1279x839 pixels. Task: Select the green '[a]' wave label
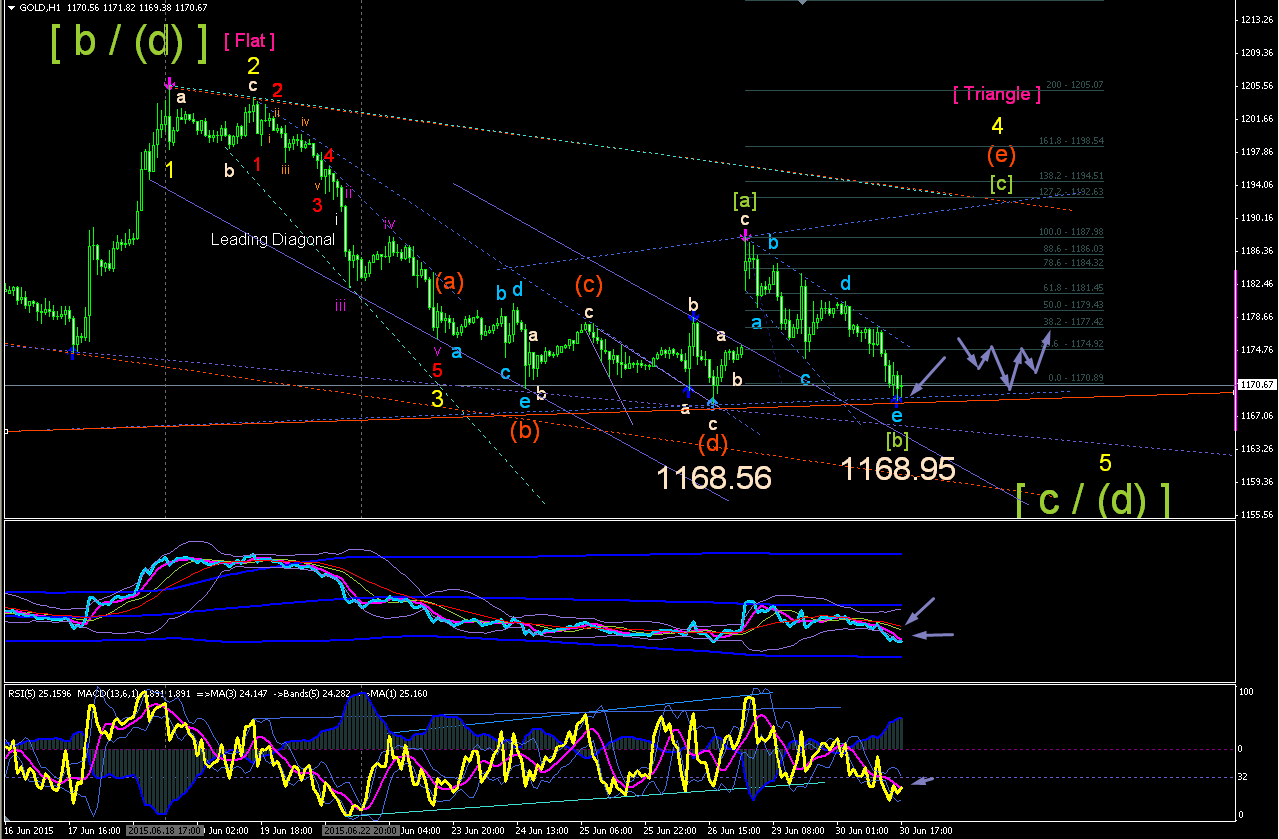[745, 200]
